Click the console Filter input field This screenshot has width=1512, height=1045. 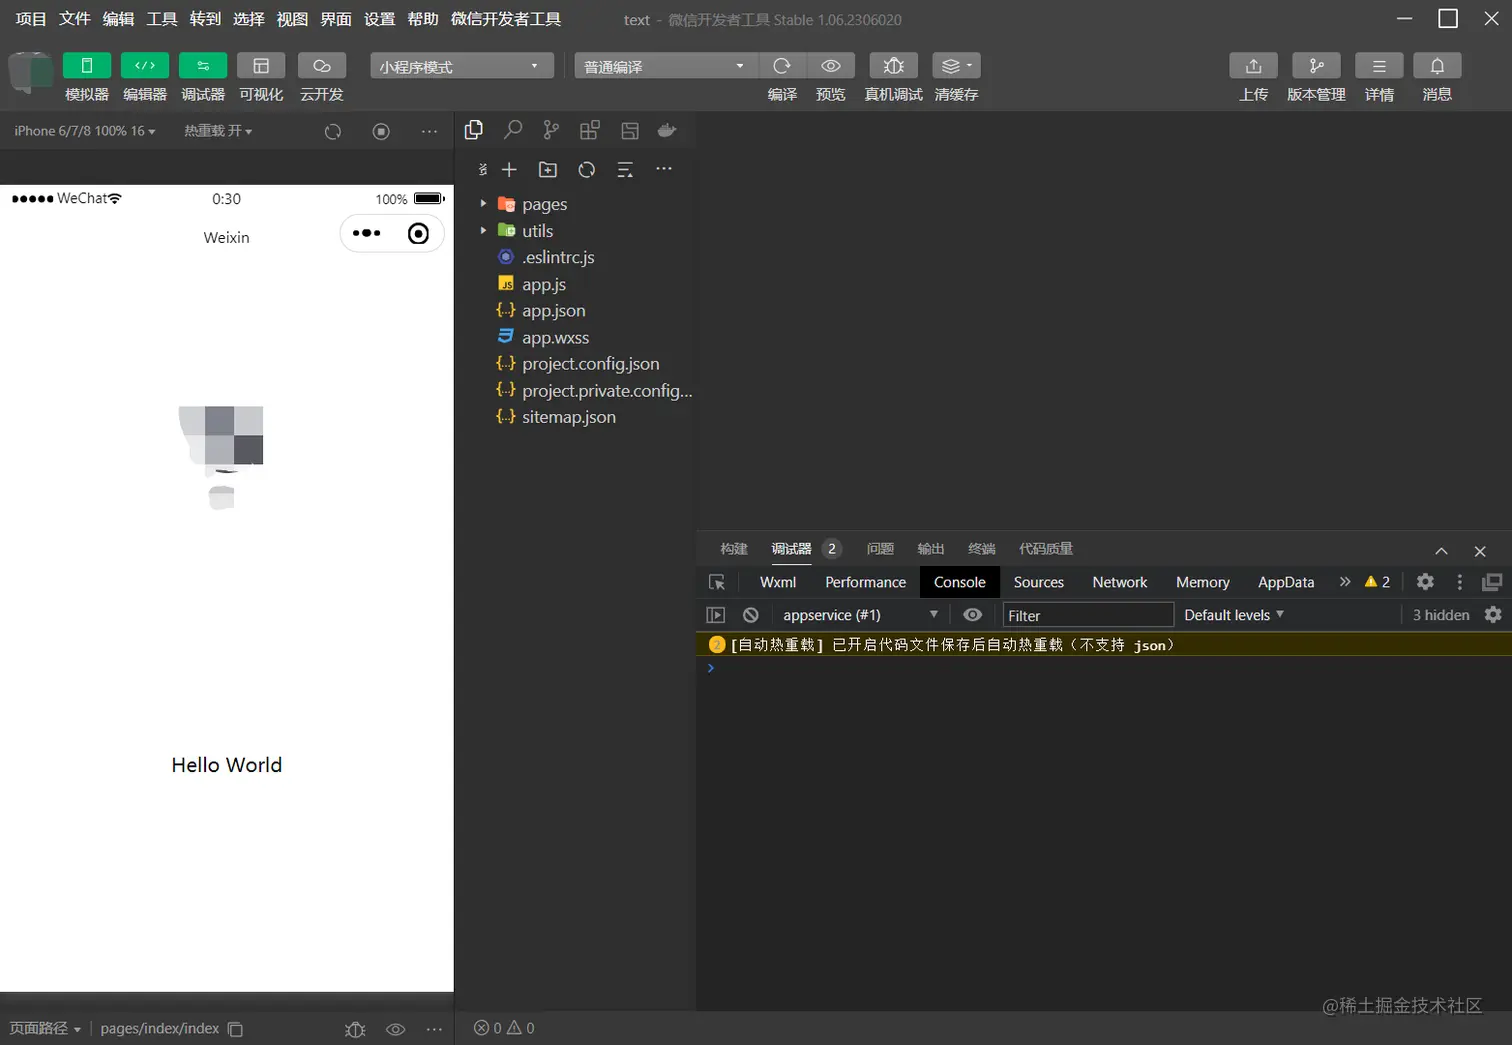(1088, 615)
